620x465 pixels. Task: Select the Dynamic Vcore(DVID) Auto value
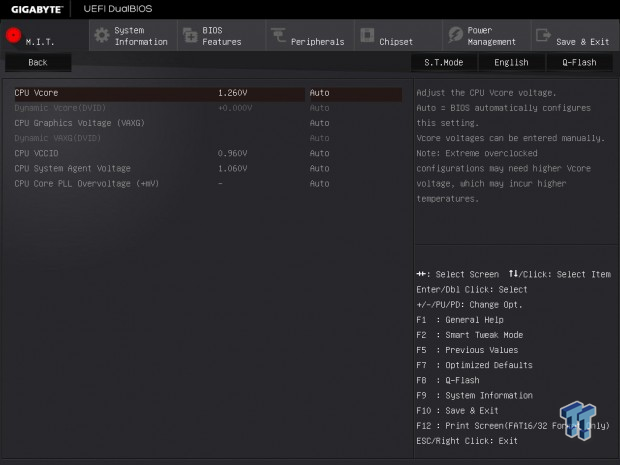[x=319, y=108]
